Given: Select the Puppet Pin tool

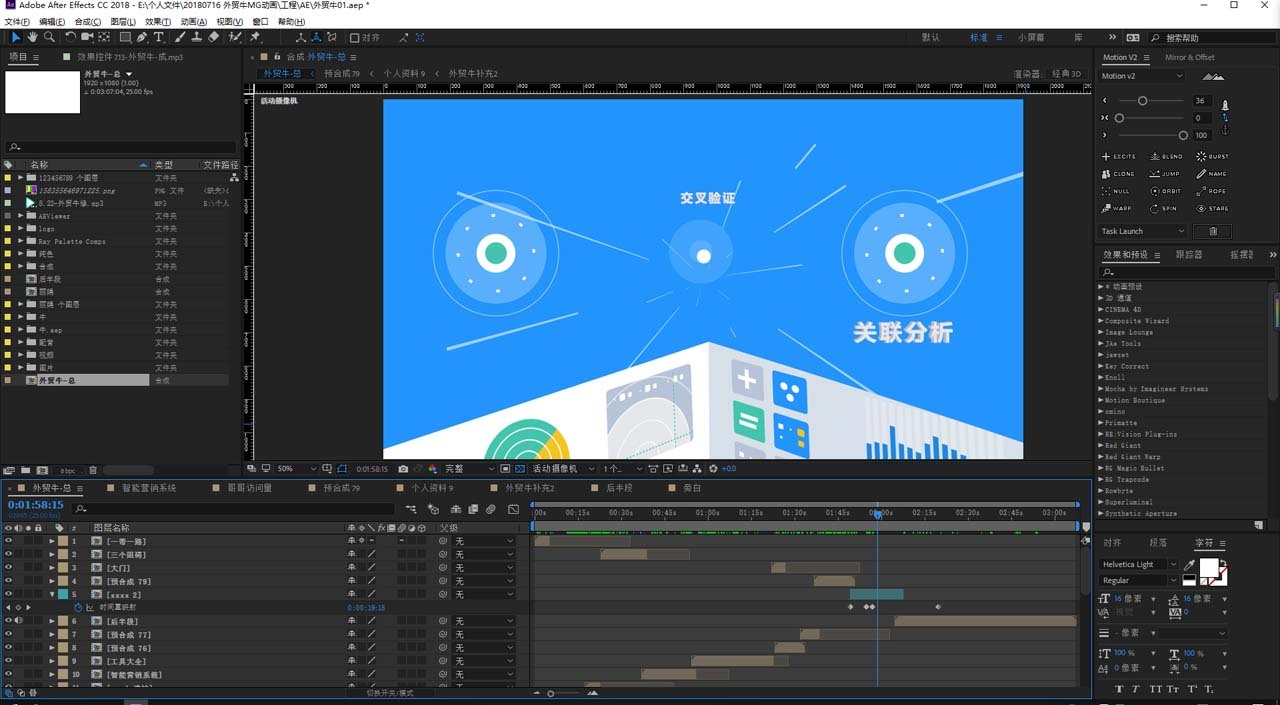Looking at the screenshot, I should (255, 37).
